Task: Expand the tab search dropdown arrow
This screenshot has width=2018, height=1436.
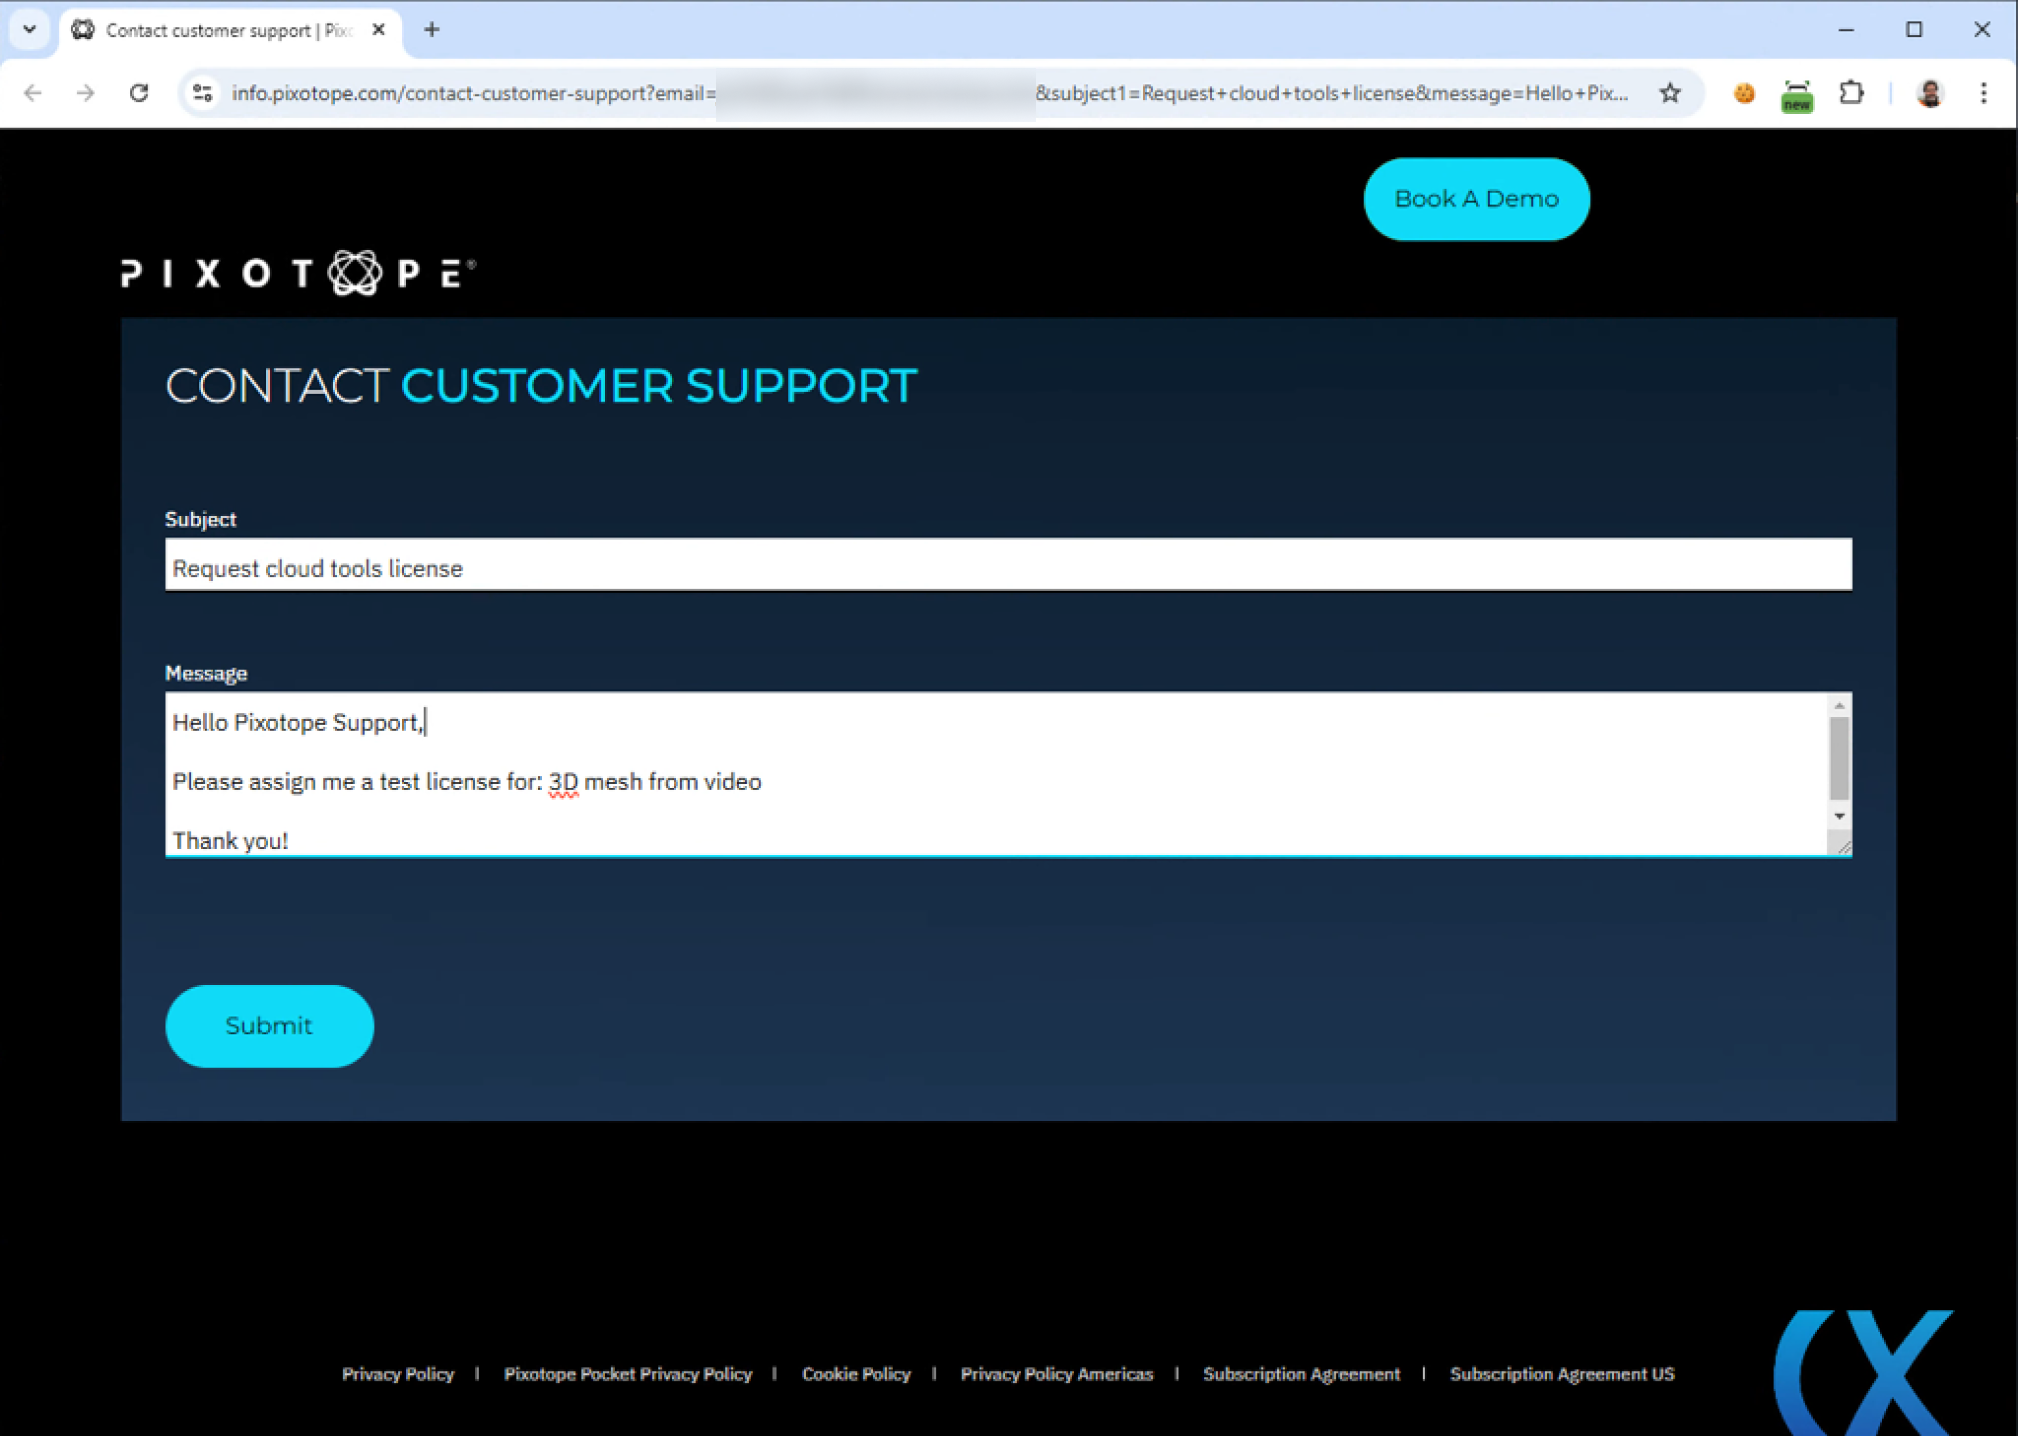Action: 29,29
